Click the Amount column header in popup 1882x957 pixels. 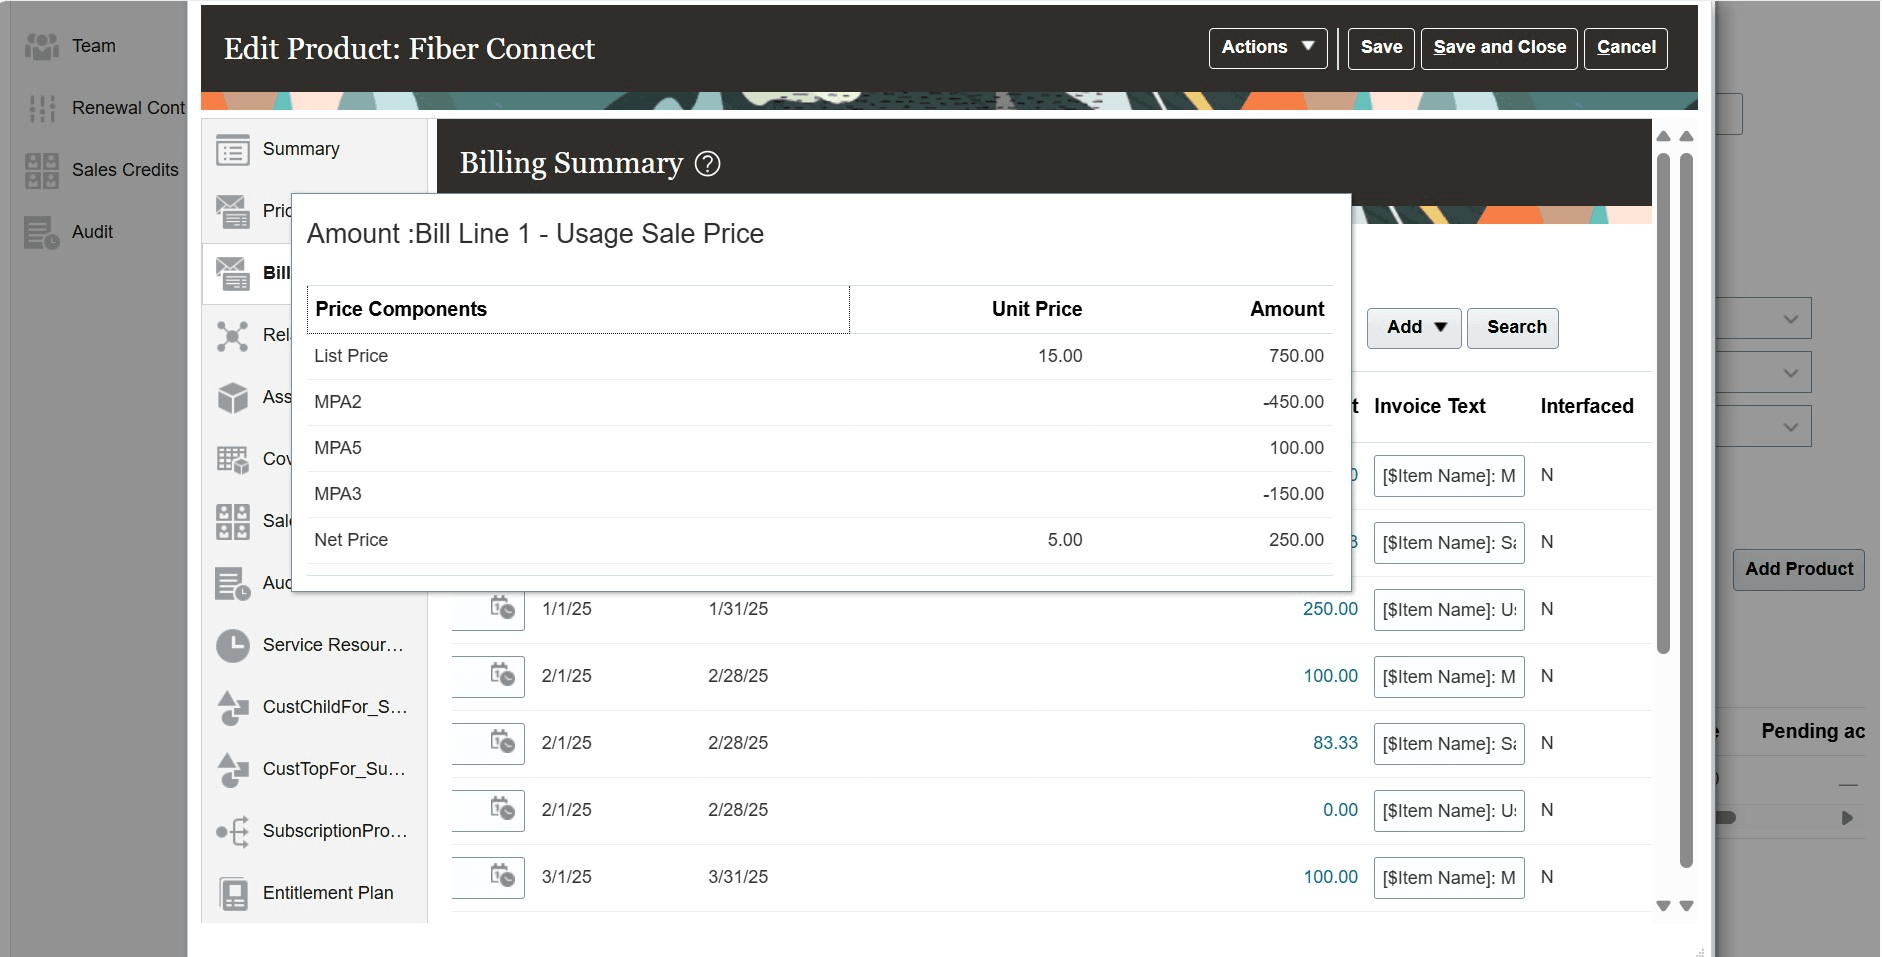[1287, 309]
